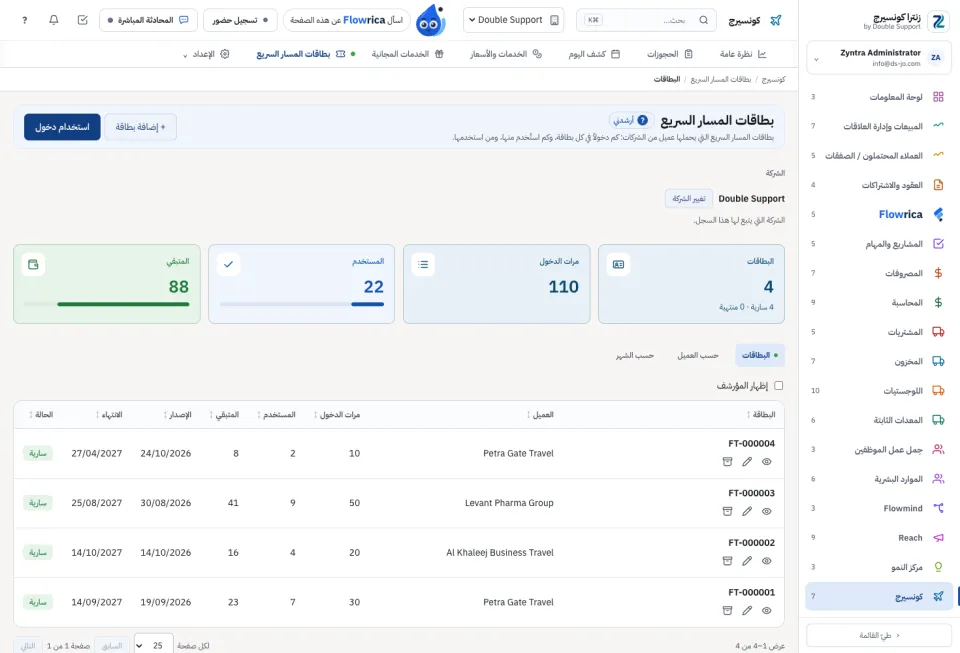View card FT-000001 details eye icon

point(767,611)
